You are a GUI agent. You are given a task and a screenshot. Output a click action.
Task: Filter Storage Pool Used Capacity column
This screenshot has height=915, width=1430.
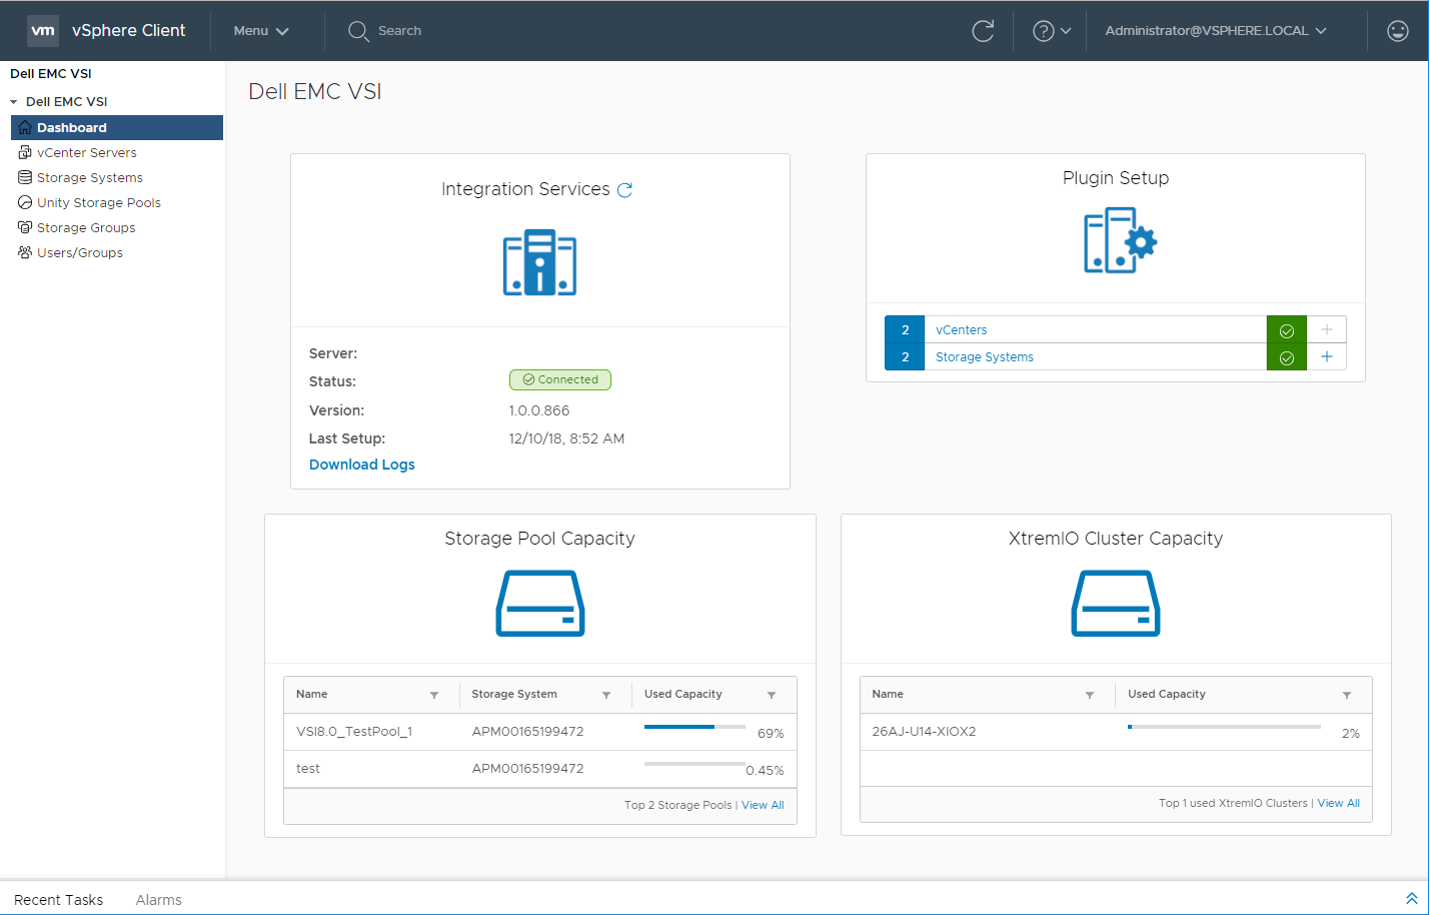click(771, 695)
